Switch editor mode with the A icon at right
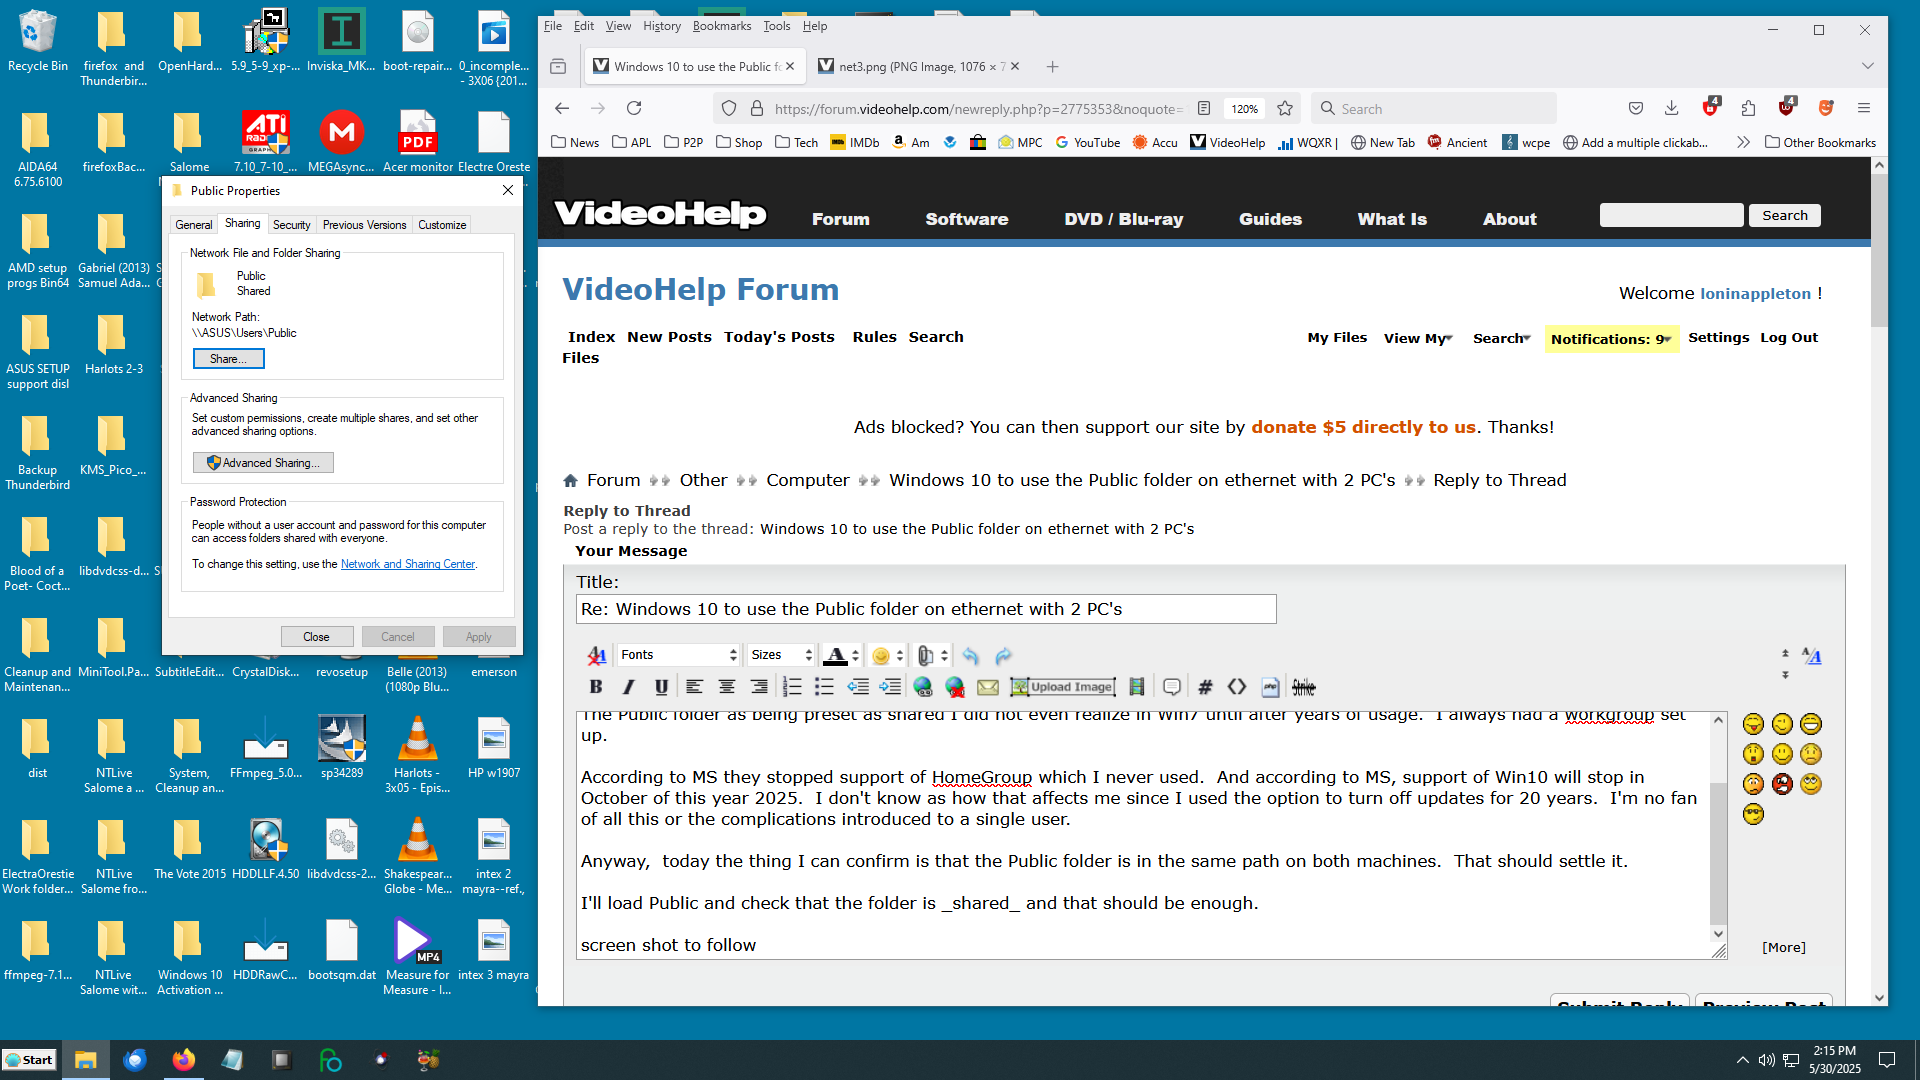Screen dimensions: 1920x1080 pyautogui.click(x=1812, y=656)
